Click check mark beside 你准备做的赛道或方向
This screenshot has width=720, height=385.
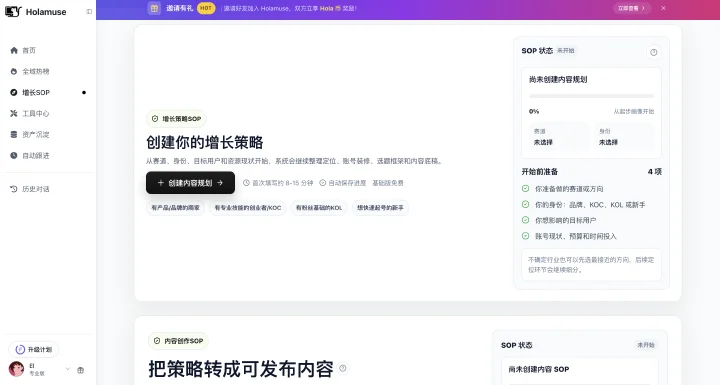click(x=525, y=189)
